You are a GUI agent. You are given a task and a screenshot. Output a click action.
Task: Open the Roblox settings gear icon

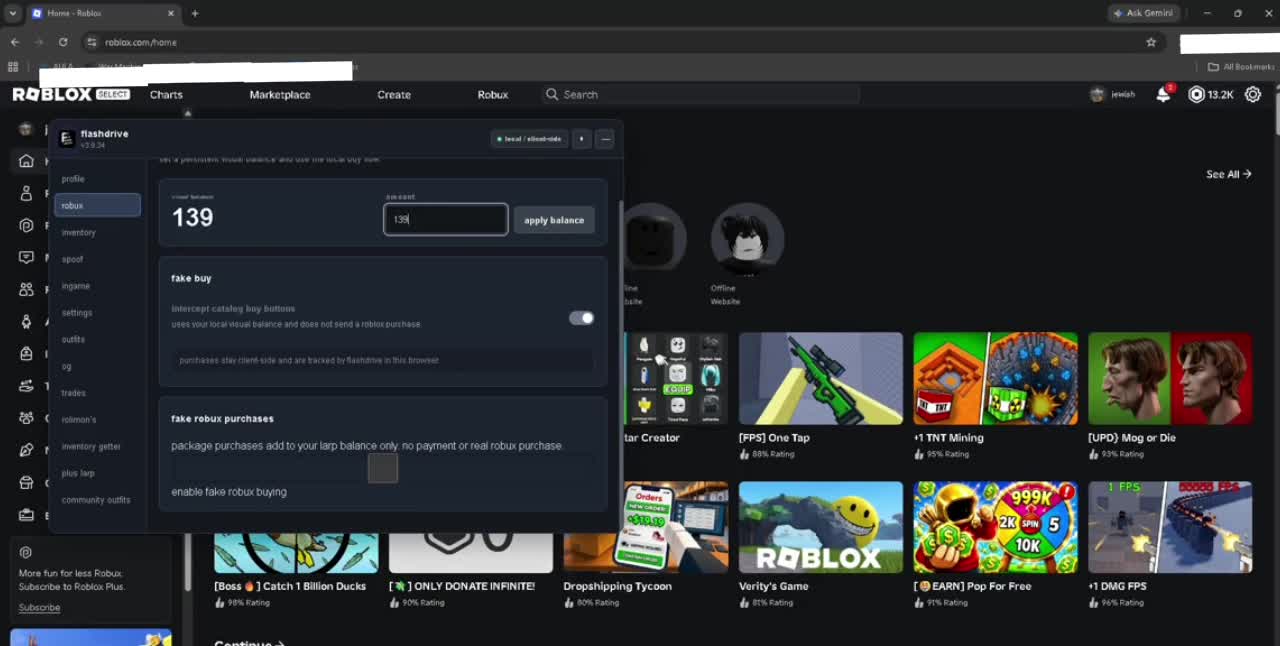coord(1253,94)
